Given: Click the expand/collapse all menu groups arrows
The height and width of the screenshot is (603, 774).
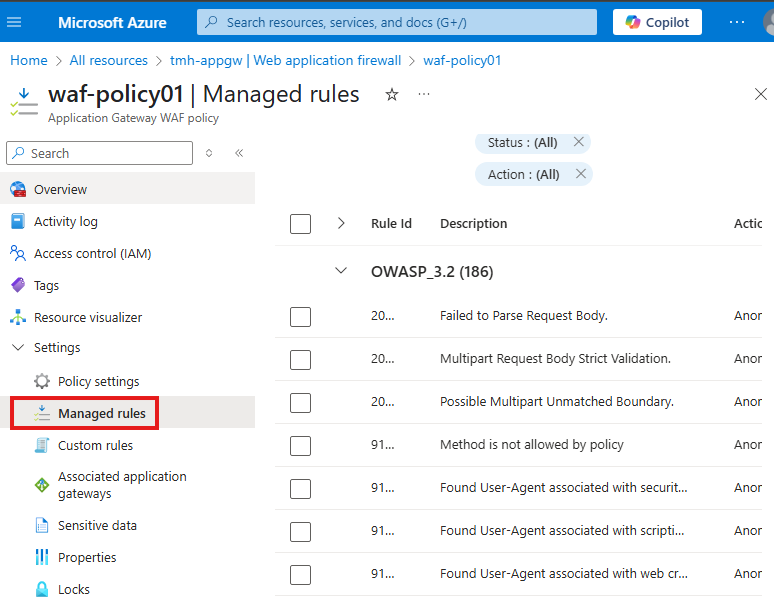Looking at the screenshot, I should (x=209, y=153).
